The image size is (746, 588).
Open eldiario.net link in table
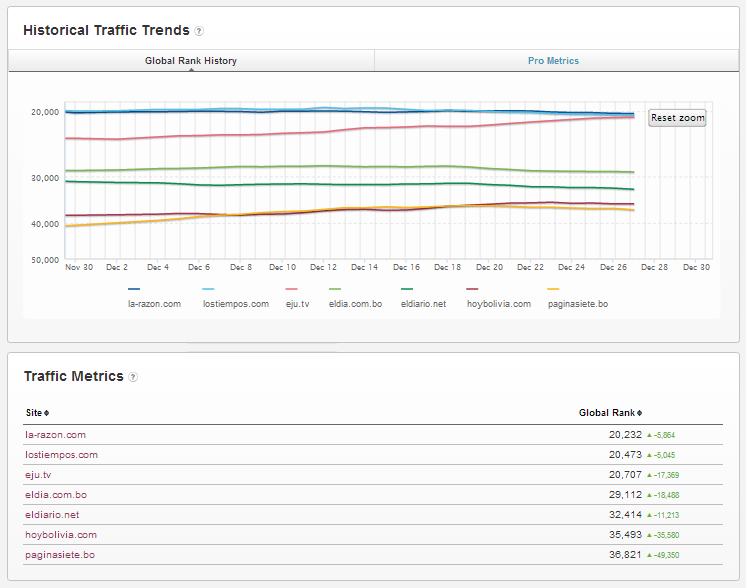(x=53, y=515)
